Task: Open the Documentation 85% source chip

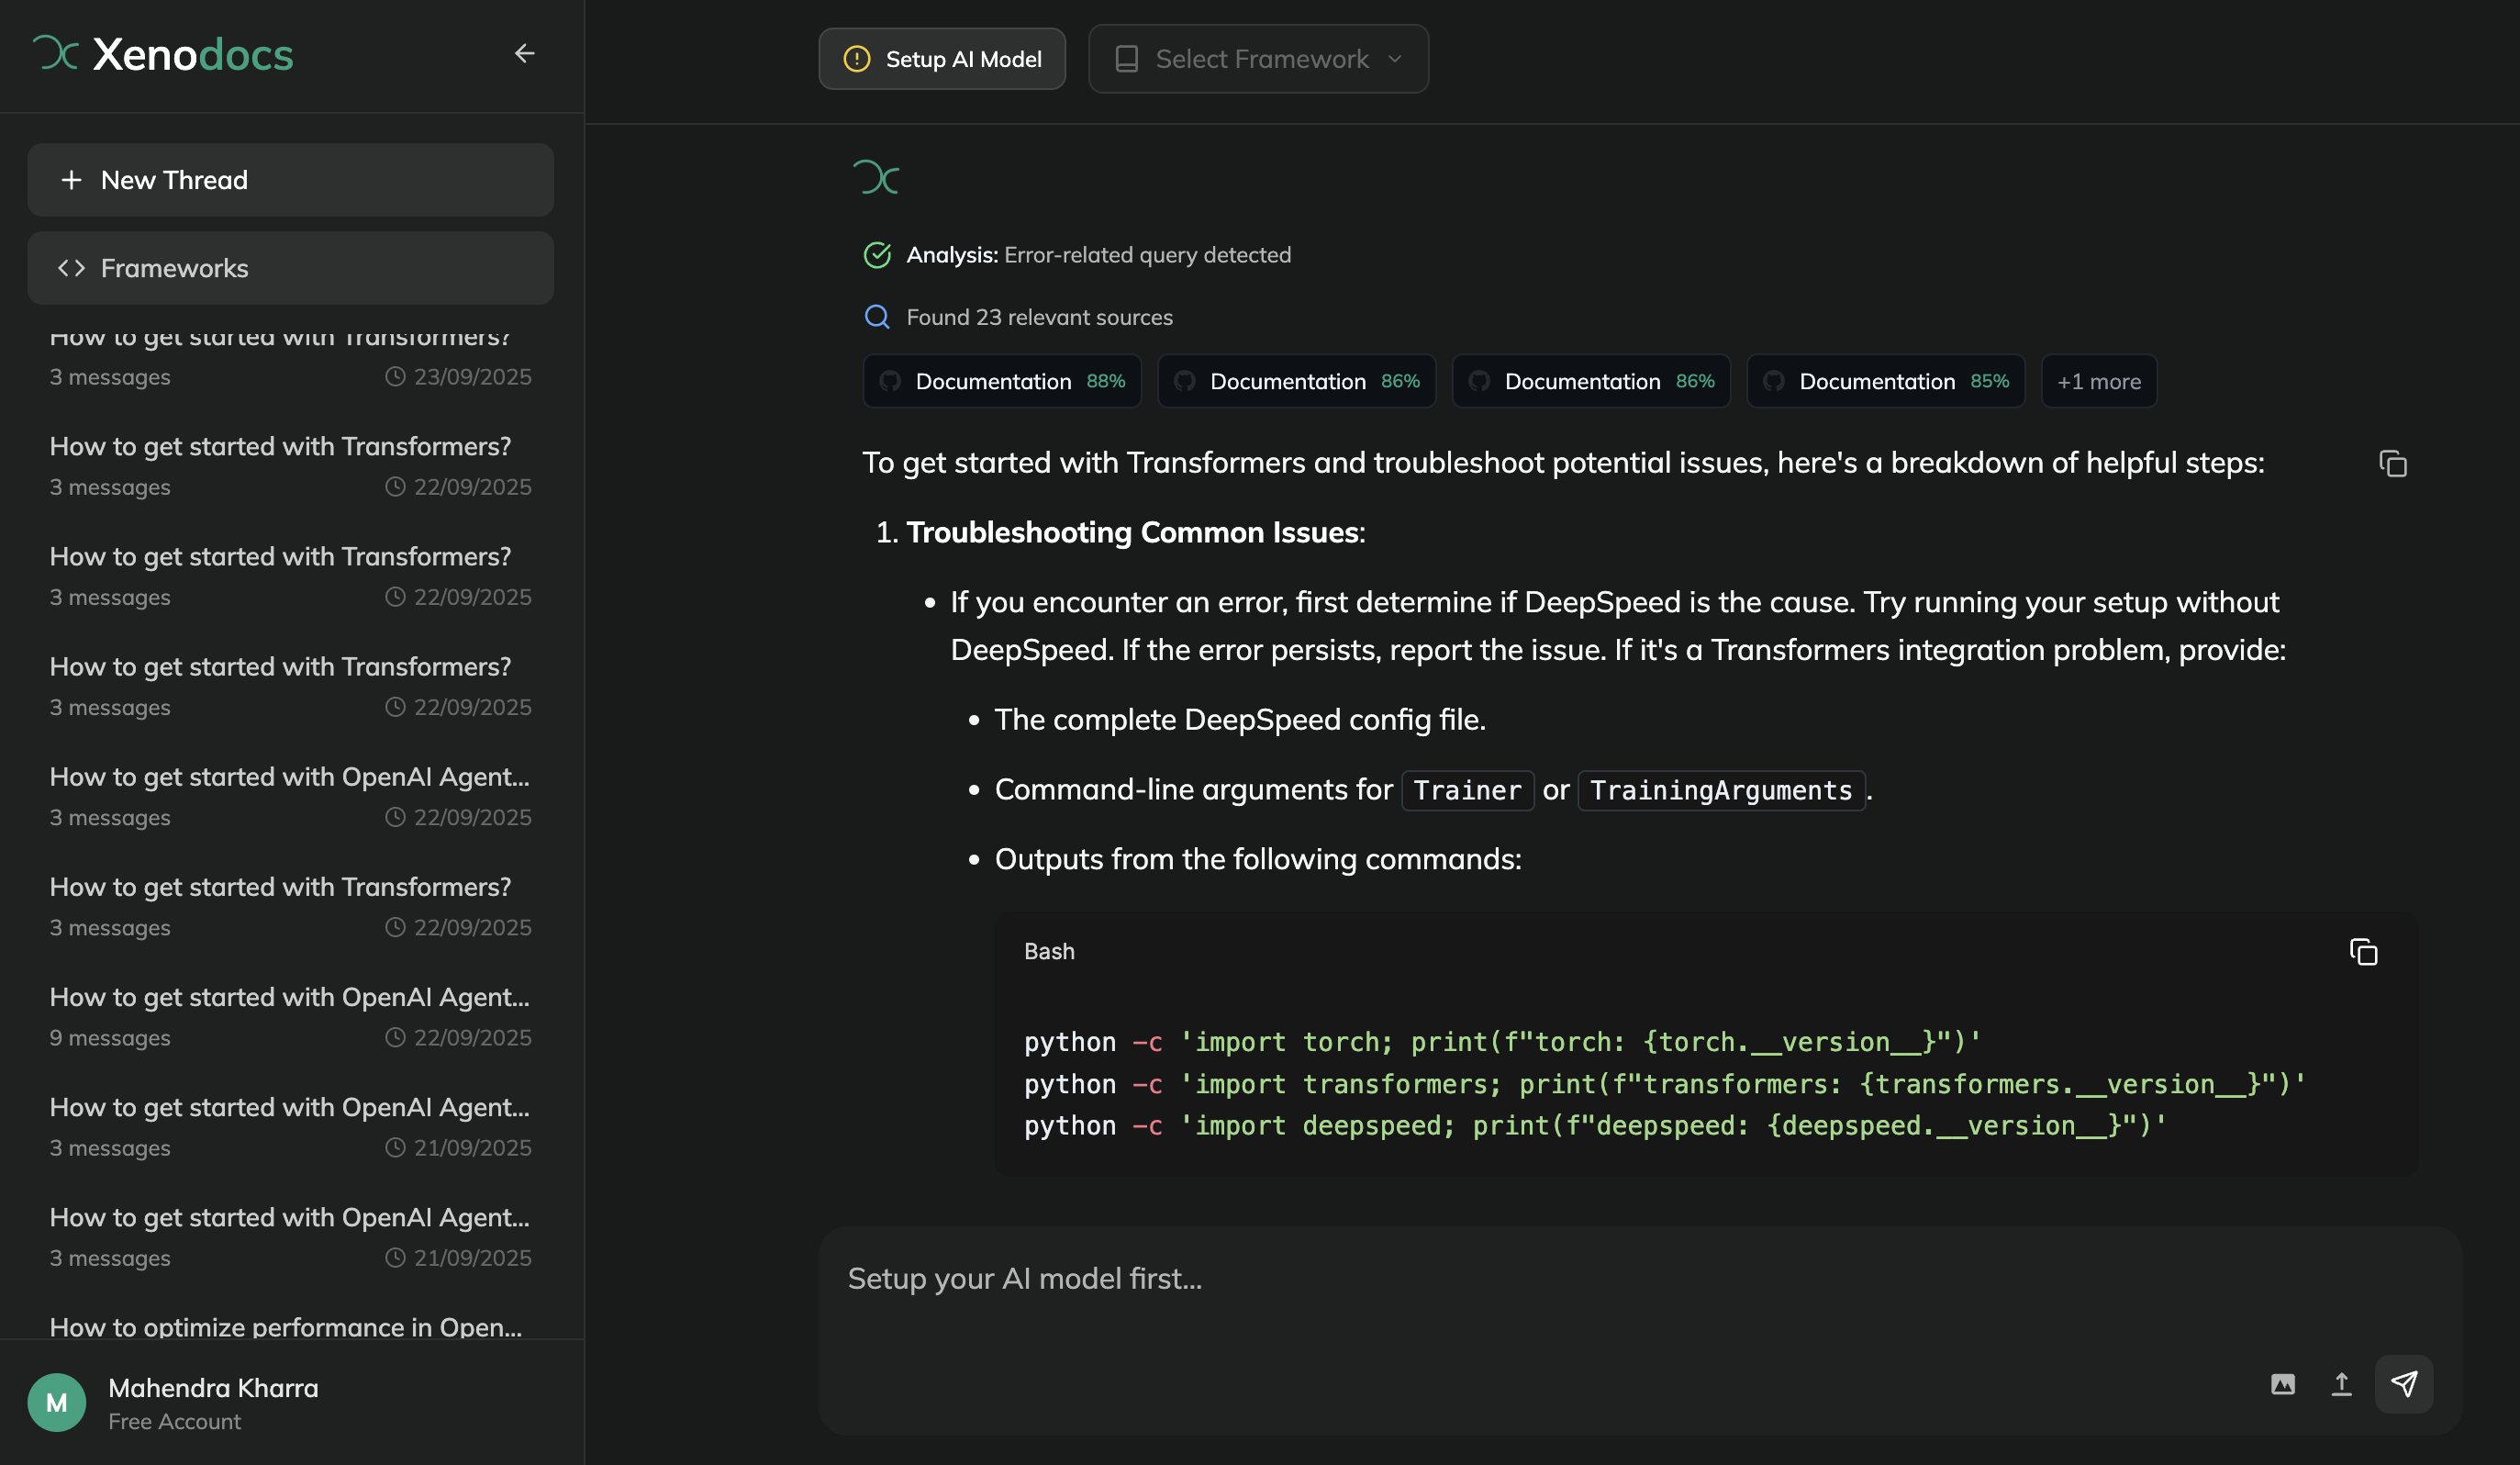Action: tap(1885, 381)
